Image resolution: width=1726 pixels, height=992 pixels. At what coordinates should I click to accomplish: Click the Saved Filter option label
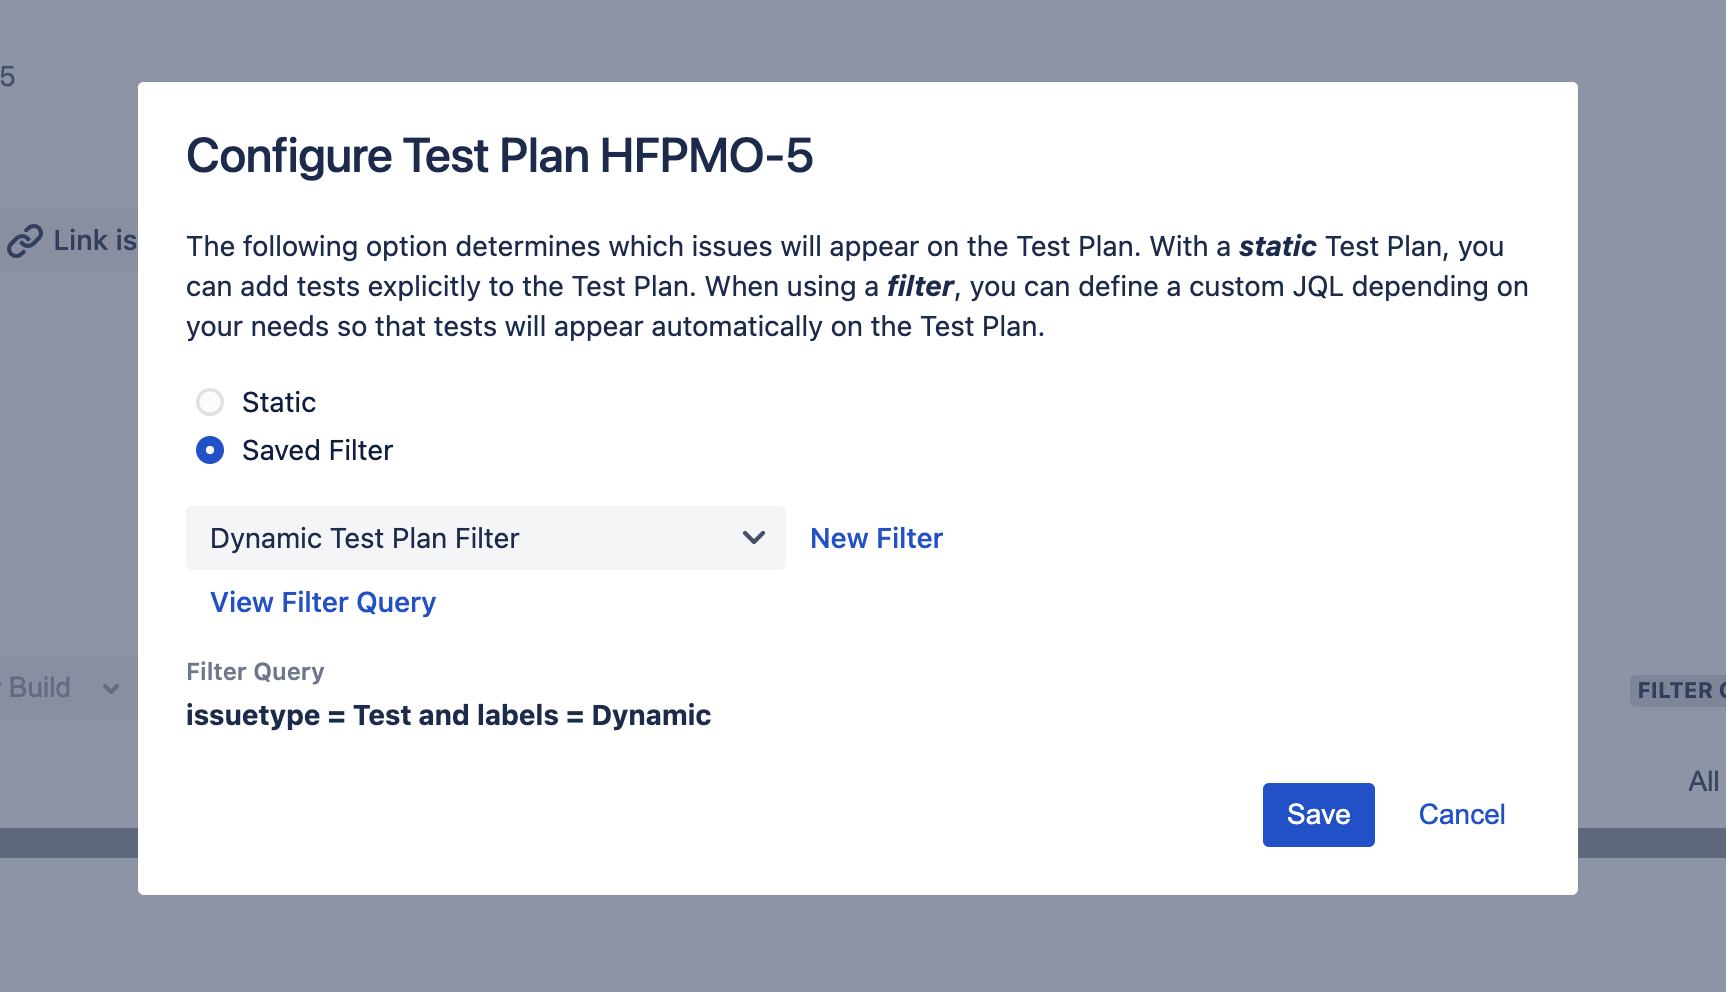point(317,450)
